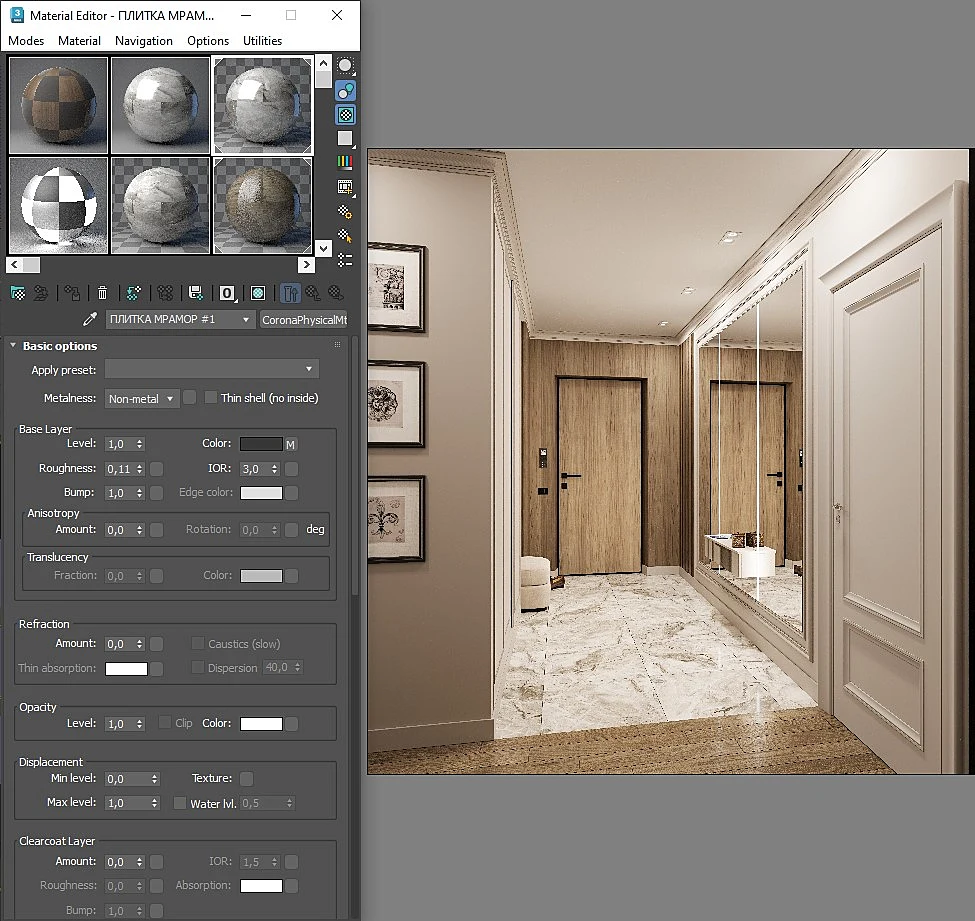Click the Video Color Check icon
This screenshot has height=921, width=975.
click(x=345, y=162)
